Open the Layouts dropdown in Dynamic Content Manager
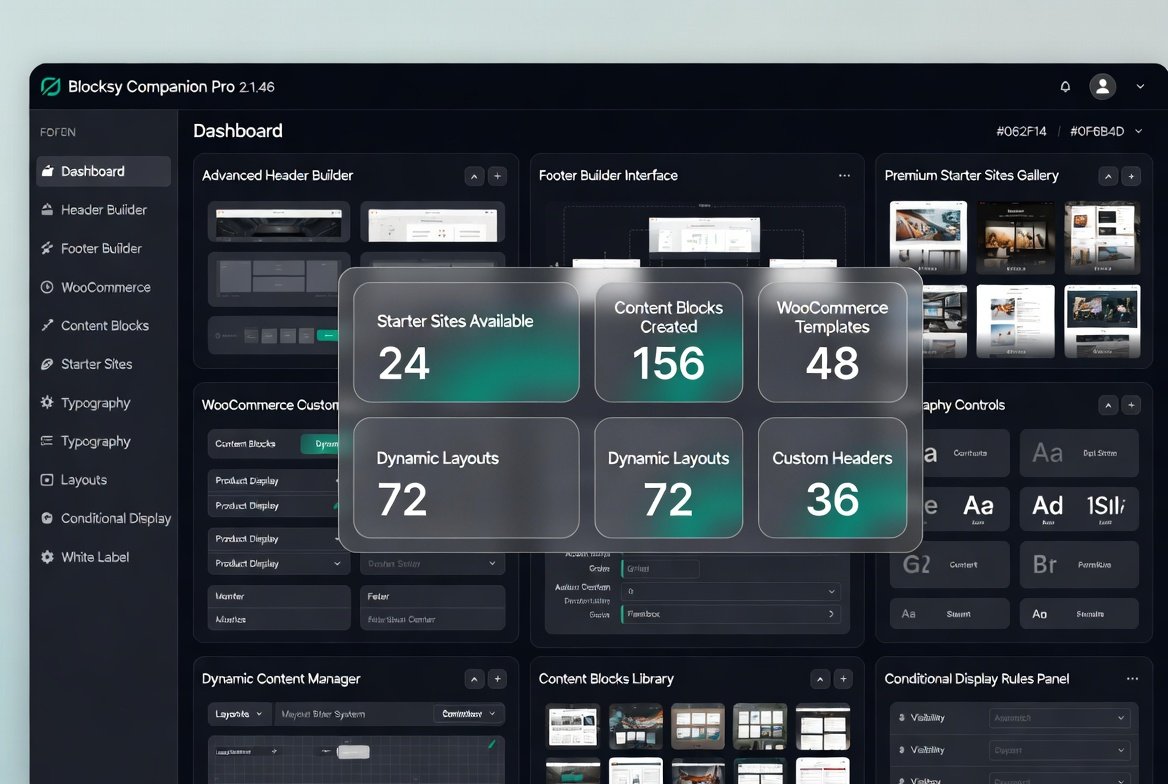Screen dimensions: 1168x784 238,714
